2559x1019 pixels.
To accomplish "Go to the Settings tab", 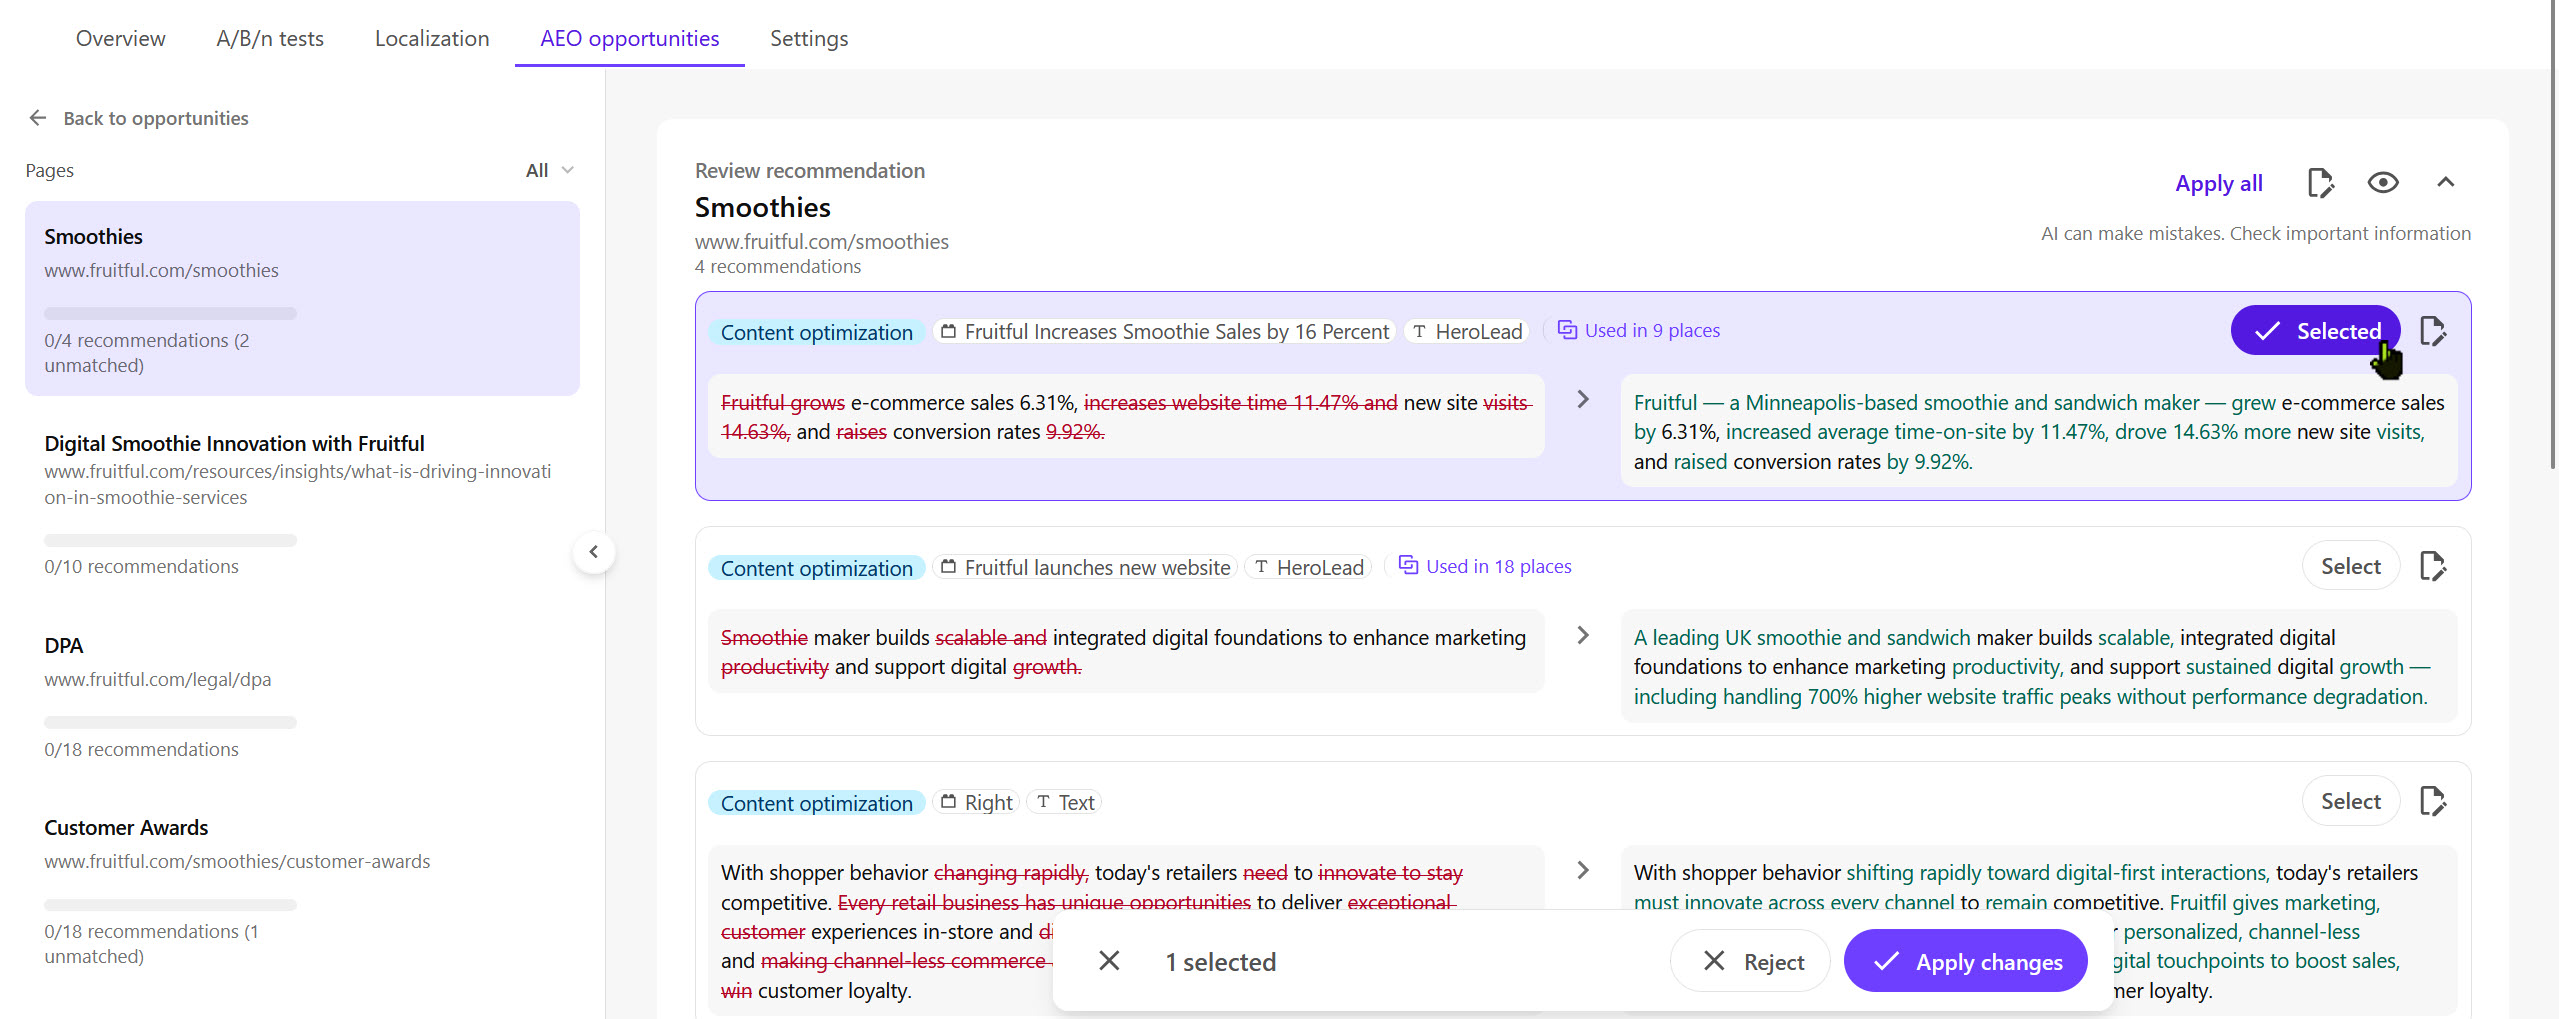I will pos(809,38).
